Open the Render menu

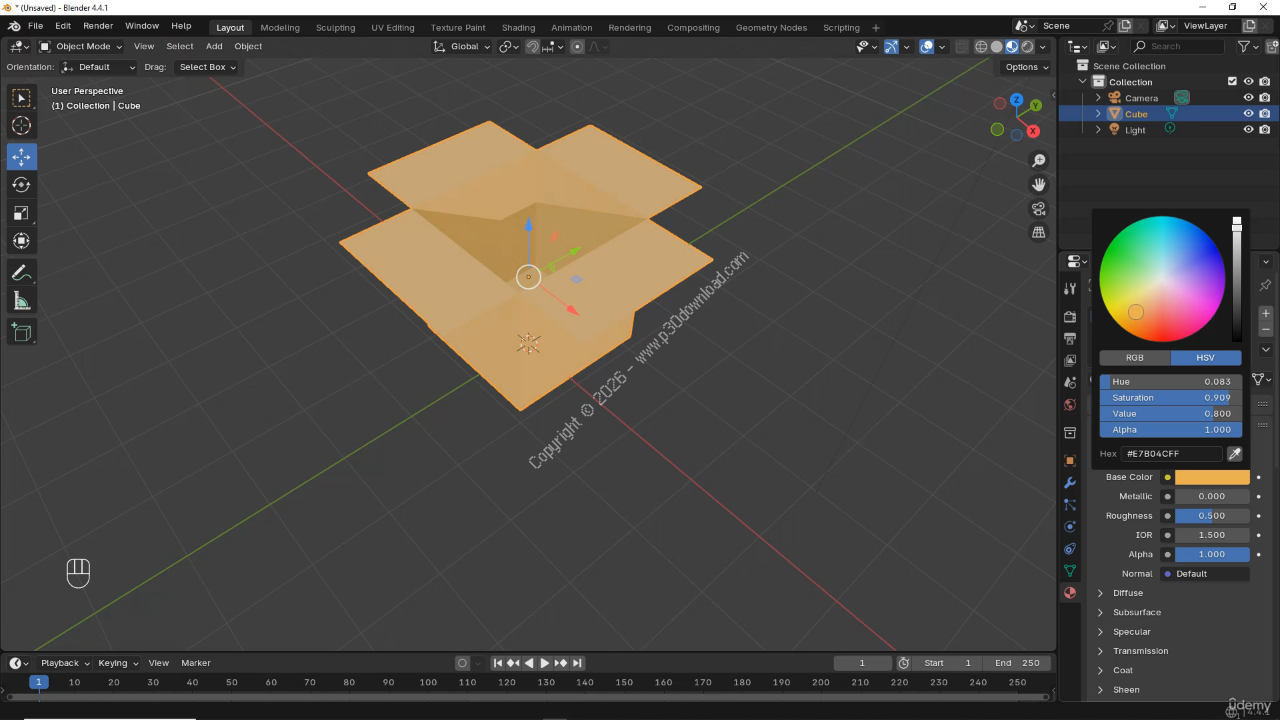(98, 26)
